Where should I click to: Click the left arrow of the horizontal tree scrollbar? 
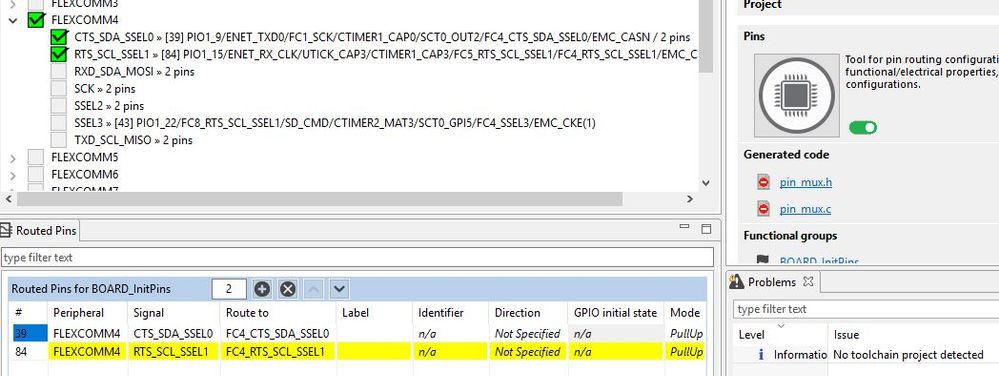tap(8, 199)
